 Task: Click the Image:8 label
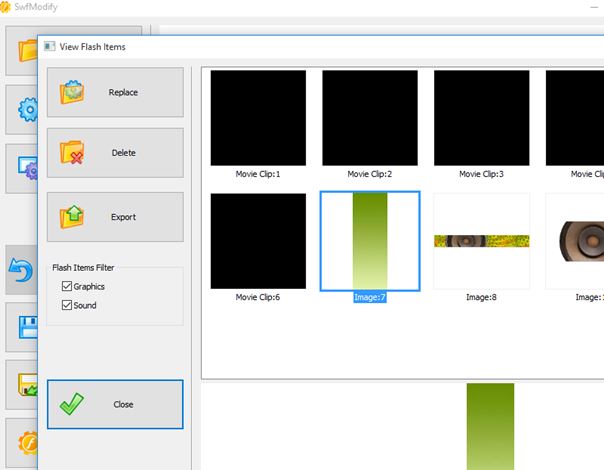[482, 297]
